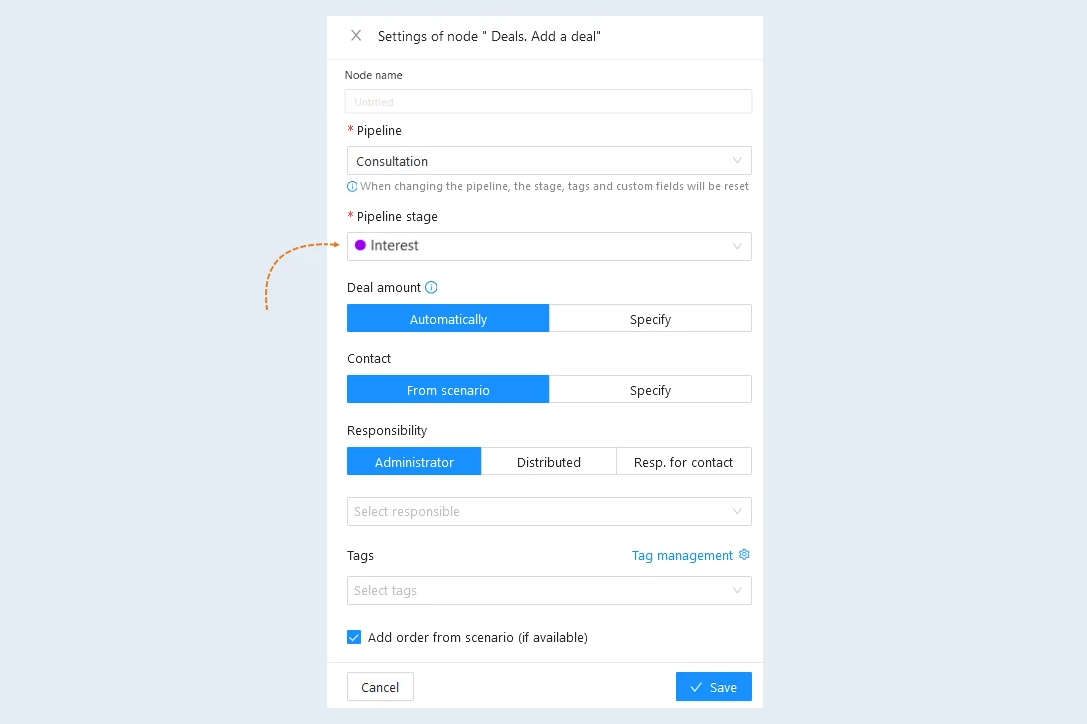This screenshot has width=1087, height=724.
Task: Switch Deal amount to Specify
Action: tap(650, 319)
